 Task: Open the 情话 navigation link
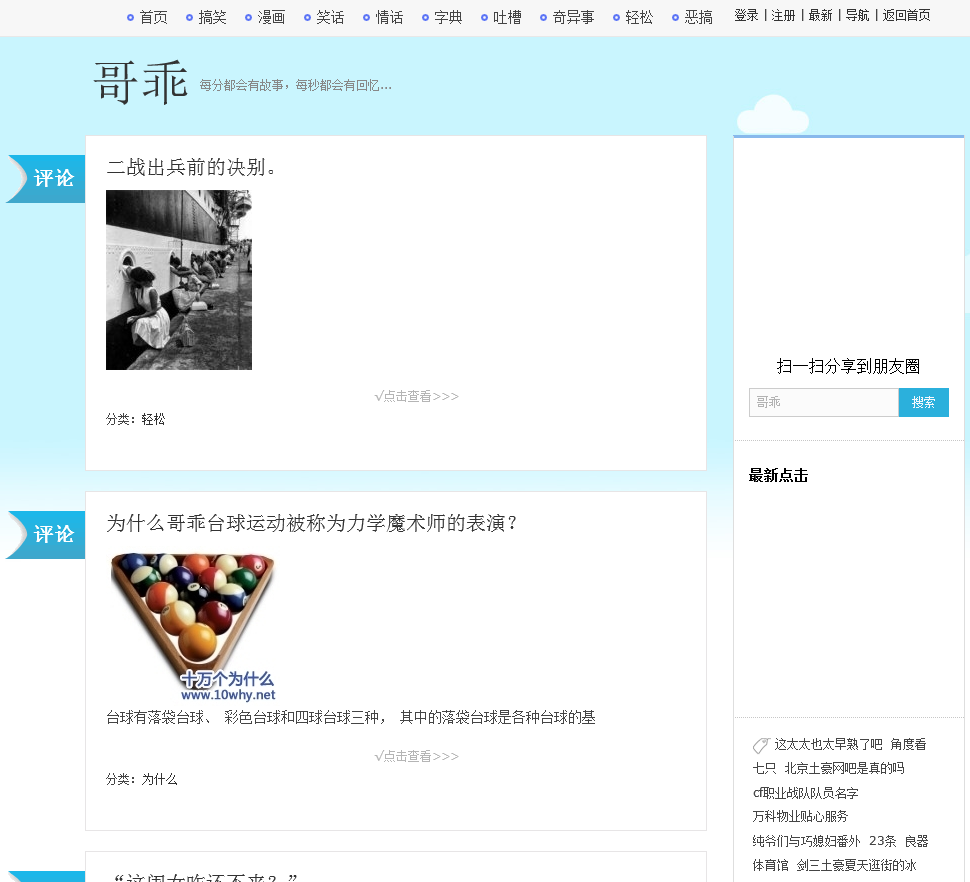[x=389, y=17]
